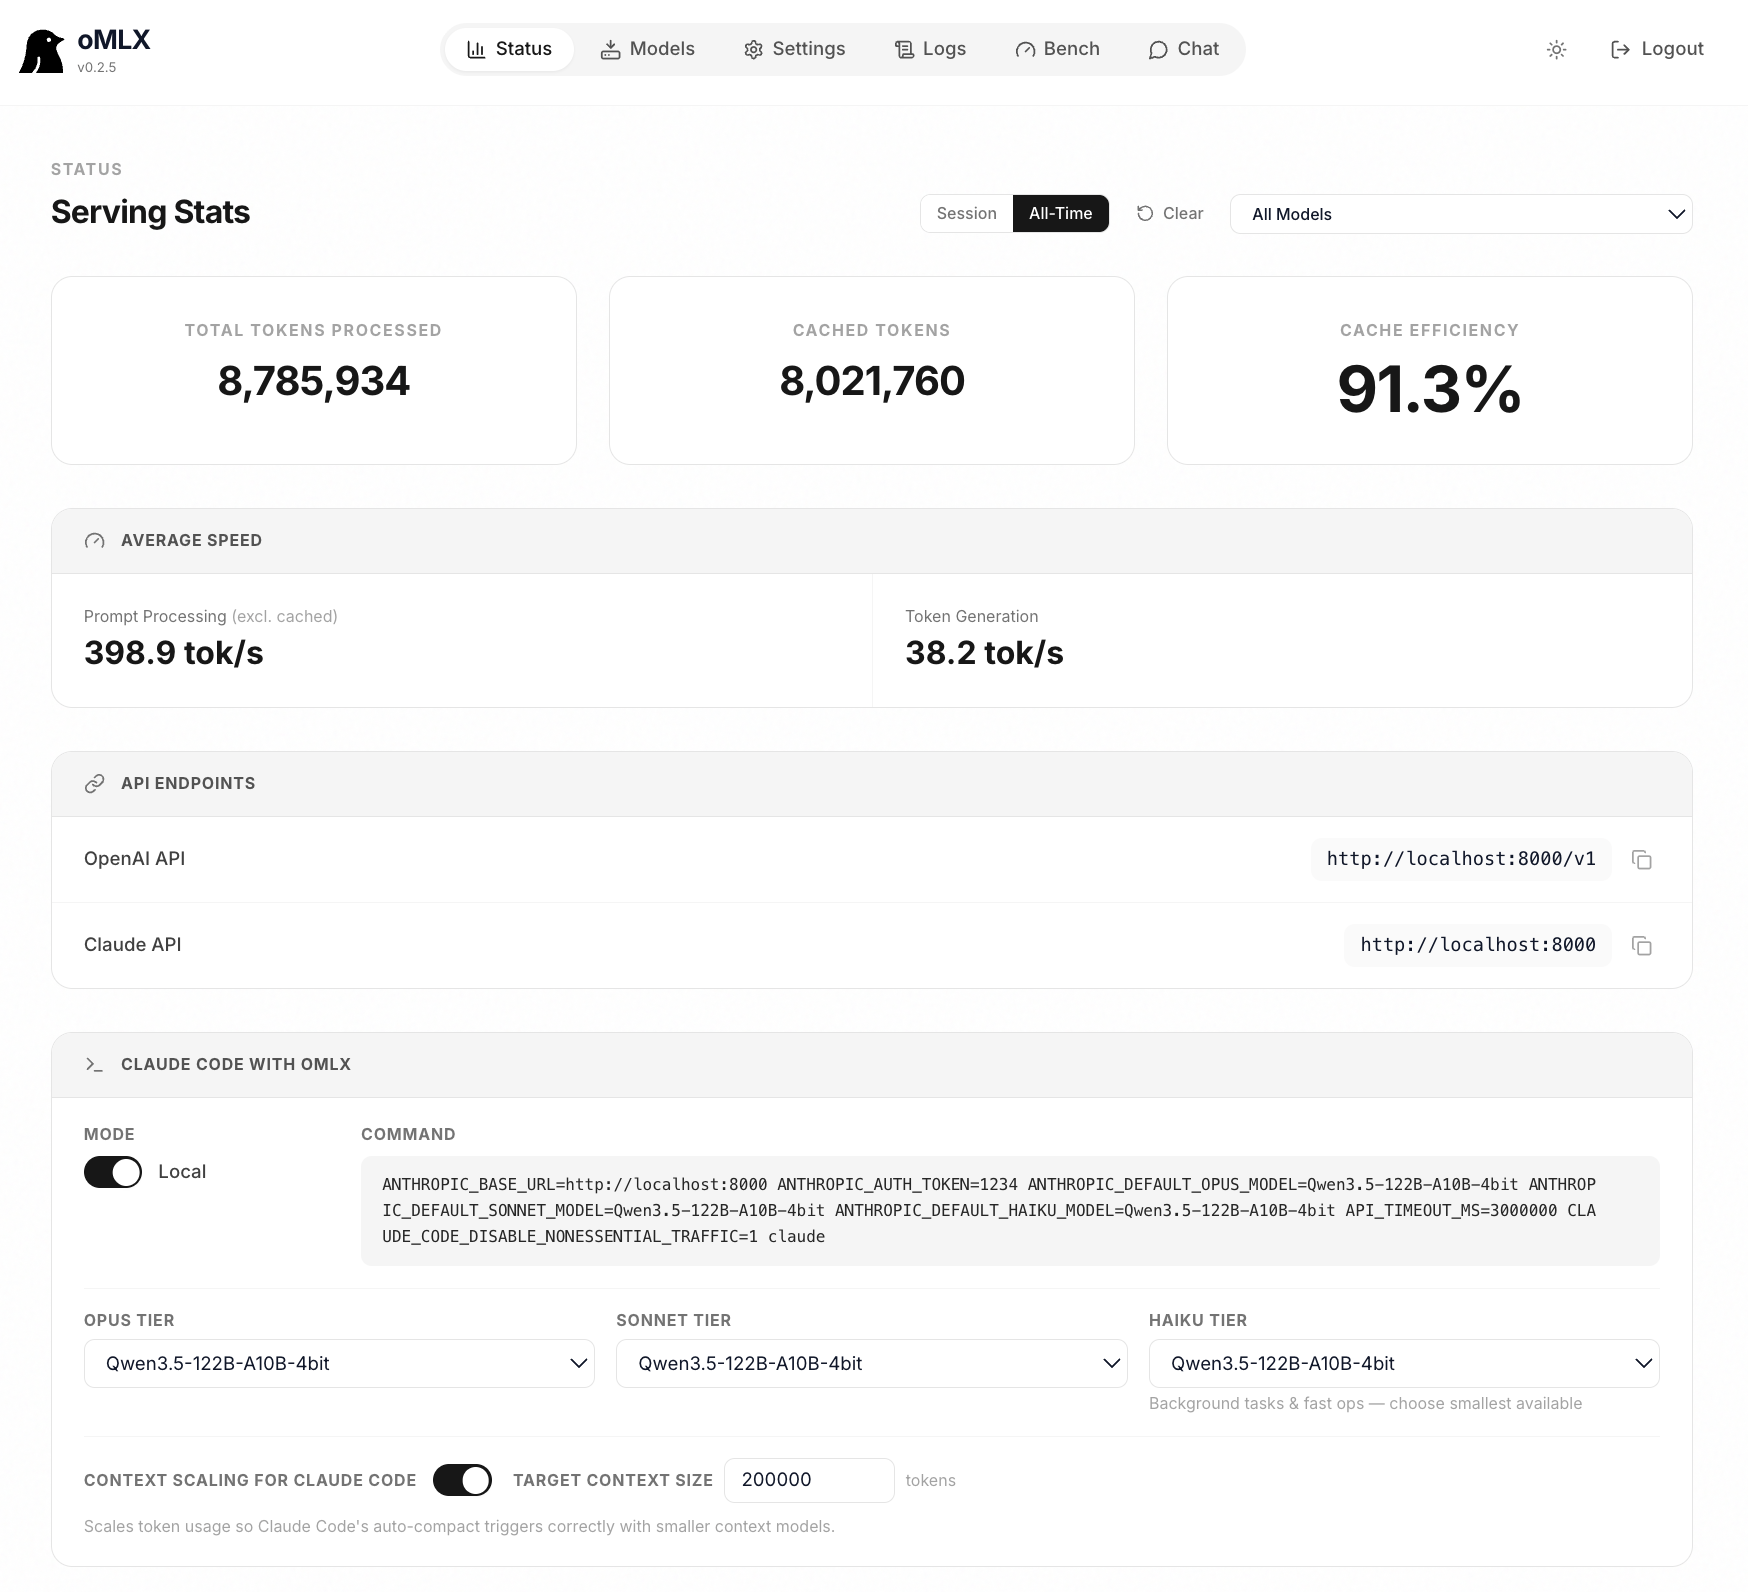This screenshot has height=1592, width=1748.
Task: Change the Opus Tier model selection
Action: click(x=338, y=1362)
